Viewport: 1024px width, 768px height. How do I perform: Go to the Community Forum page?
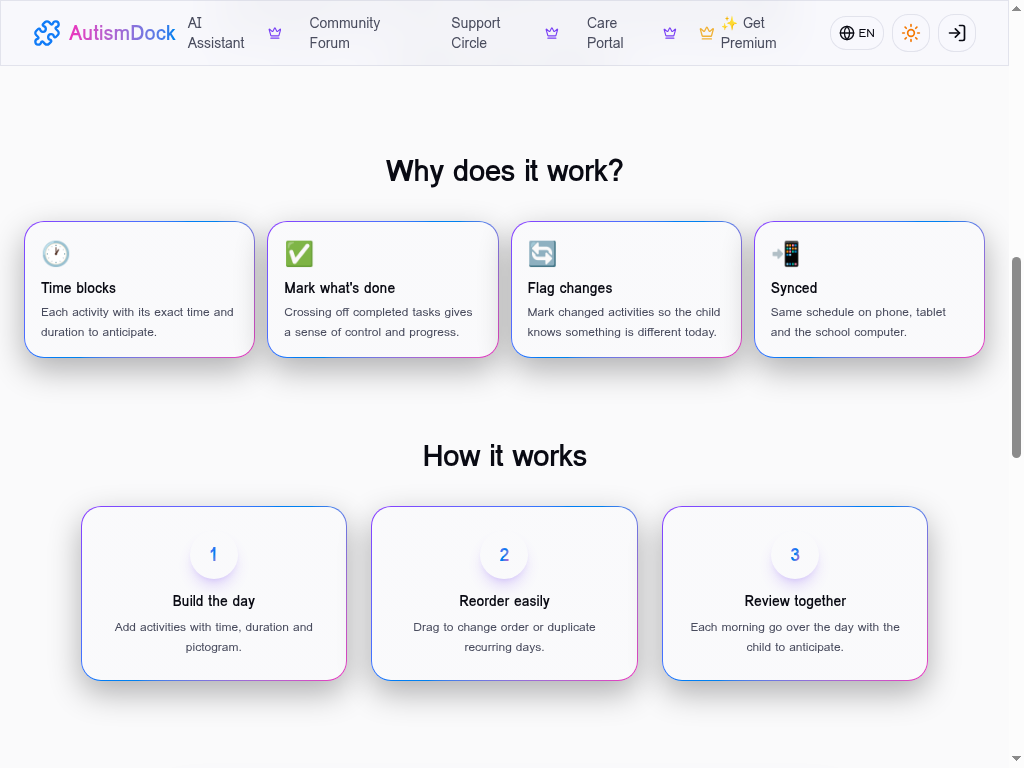coord(345,33)
